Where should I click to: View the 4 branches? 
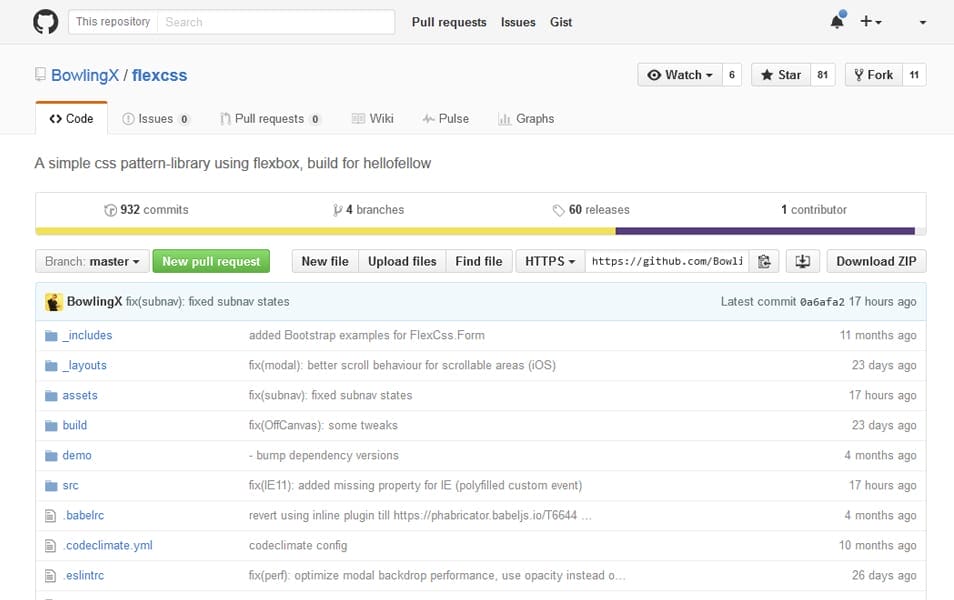(369, 210)
